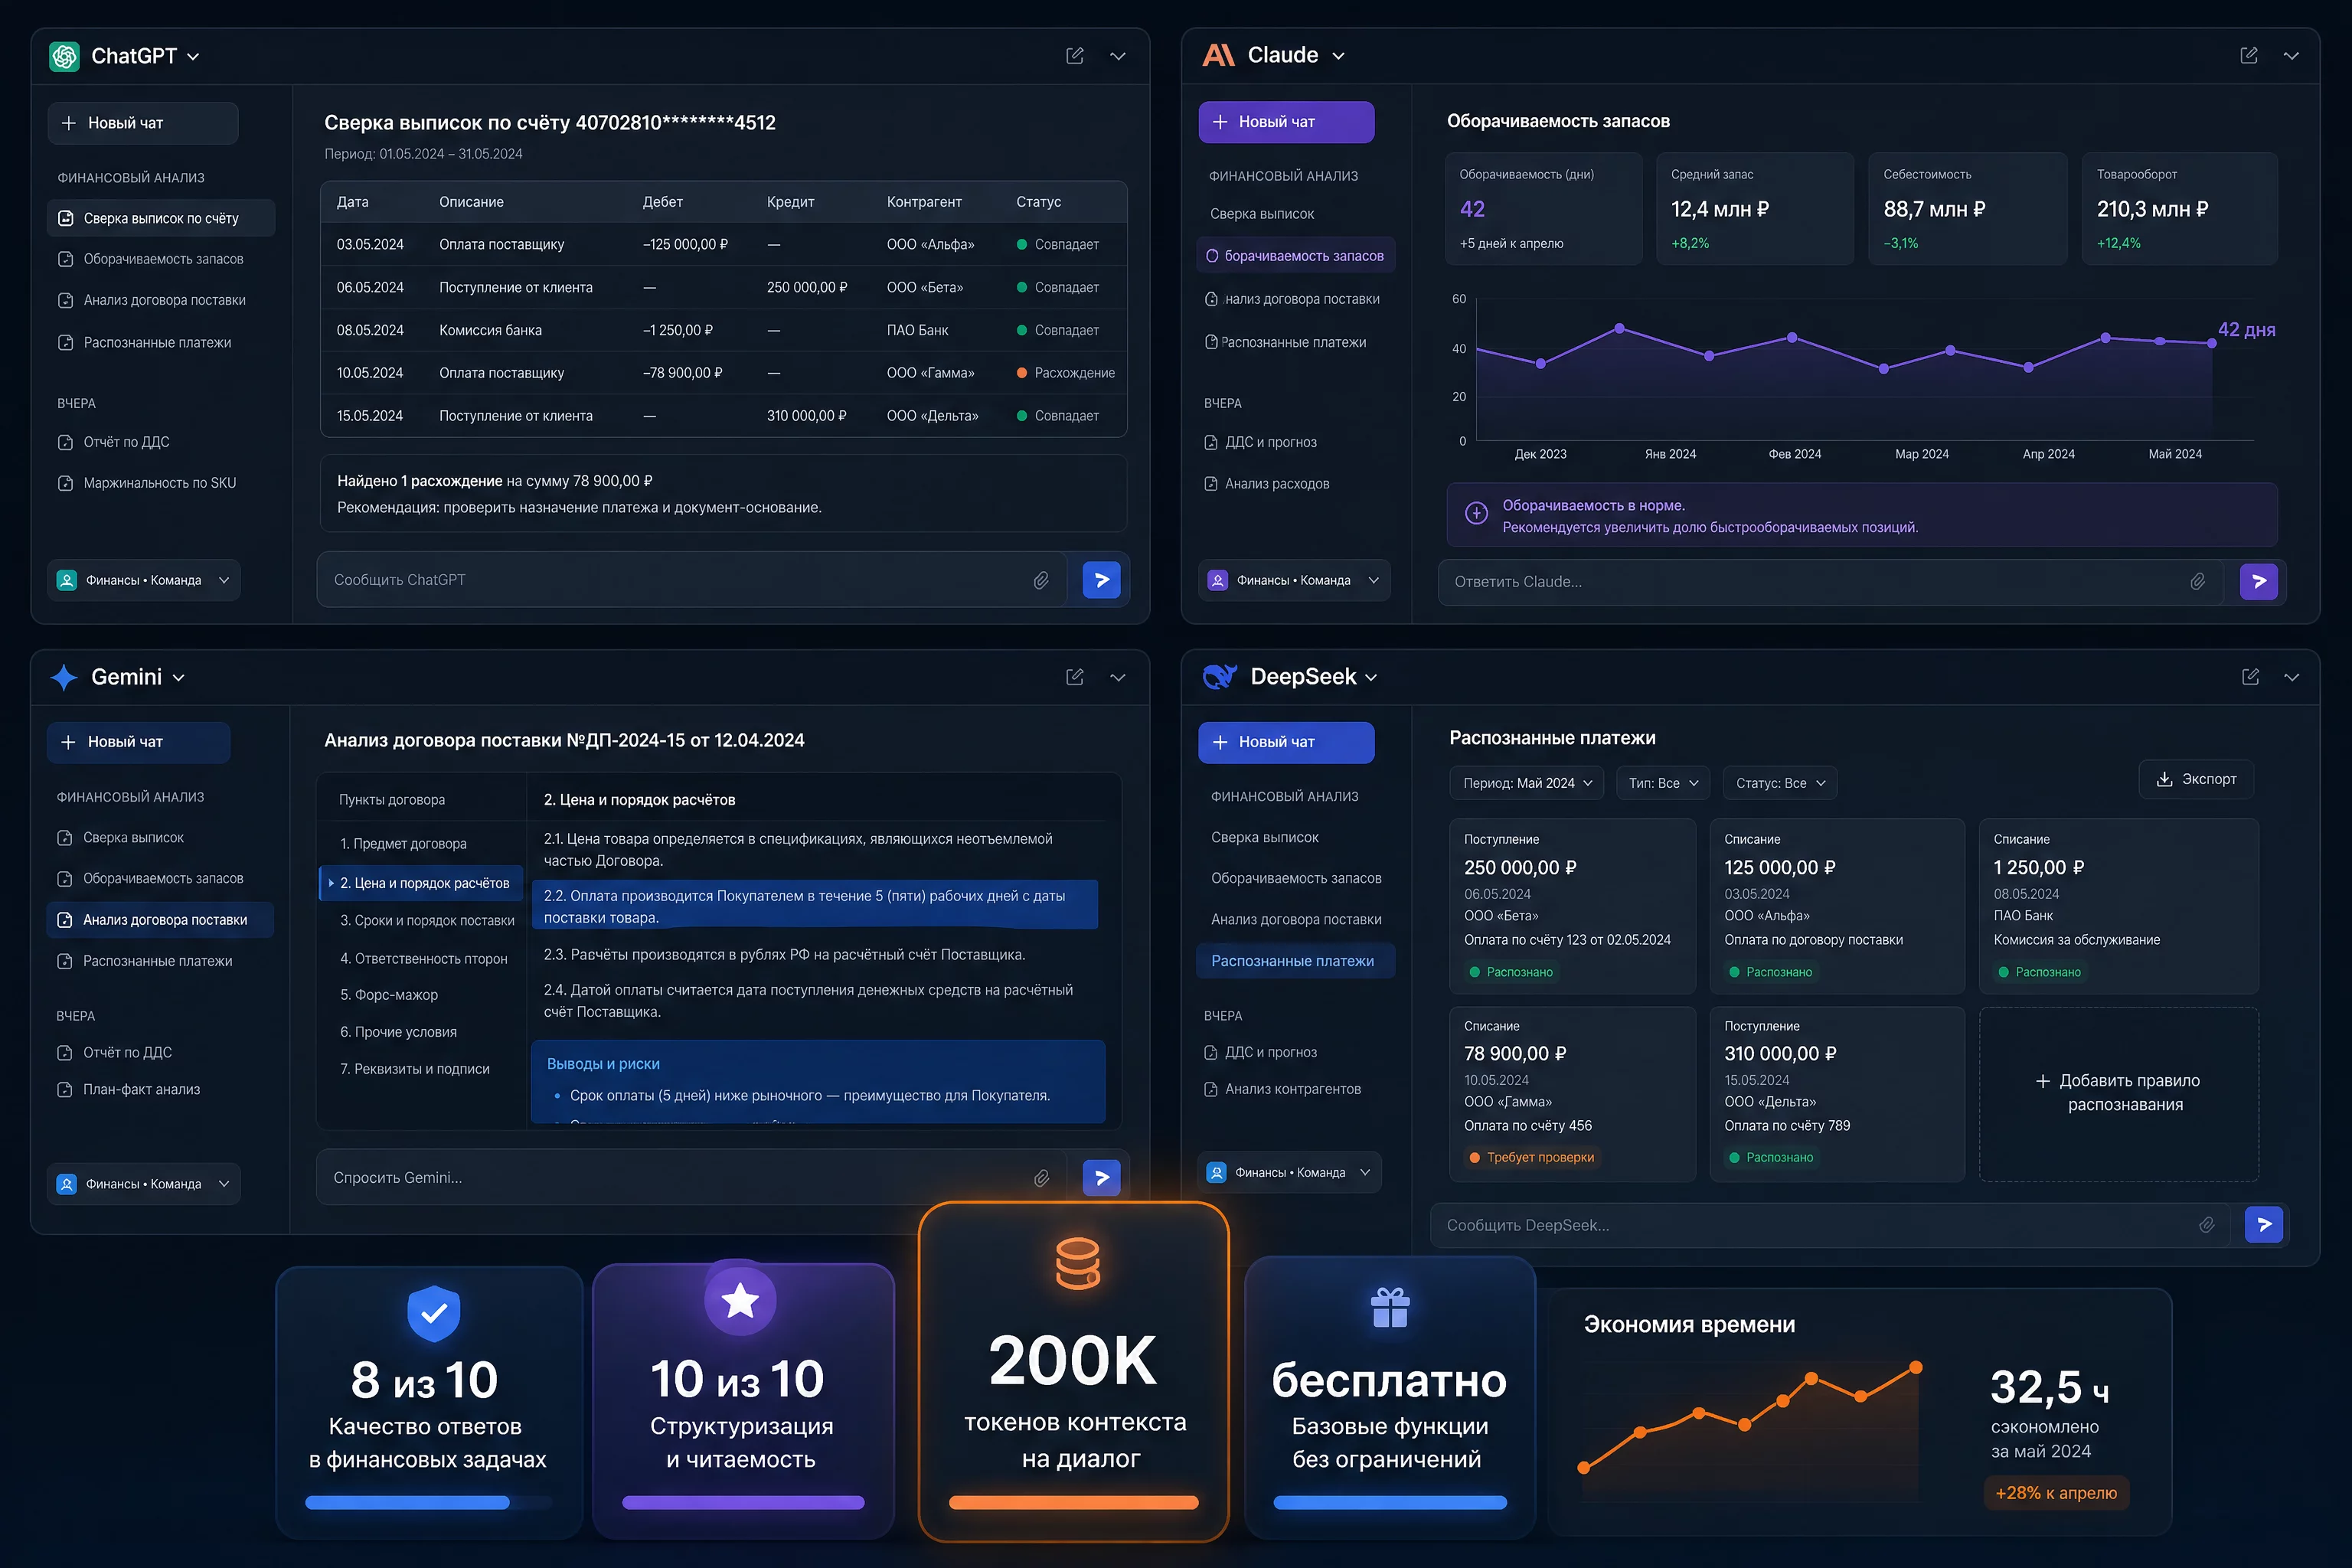Click the star icon on the structuring card
Viewport: 2352px width, 1568px height.
coord(740,1300)
